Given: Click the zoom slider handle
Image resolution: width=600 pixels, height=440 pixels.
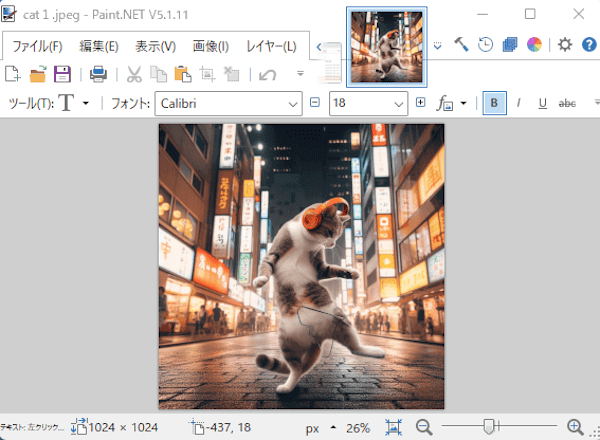Looking at the screenshot, I should coord(489,426).
